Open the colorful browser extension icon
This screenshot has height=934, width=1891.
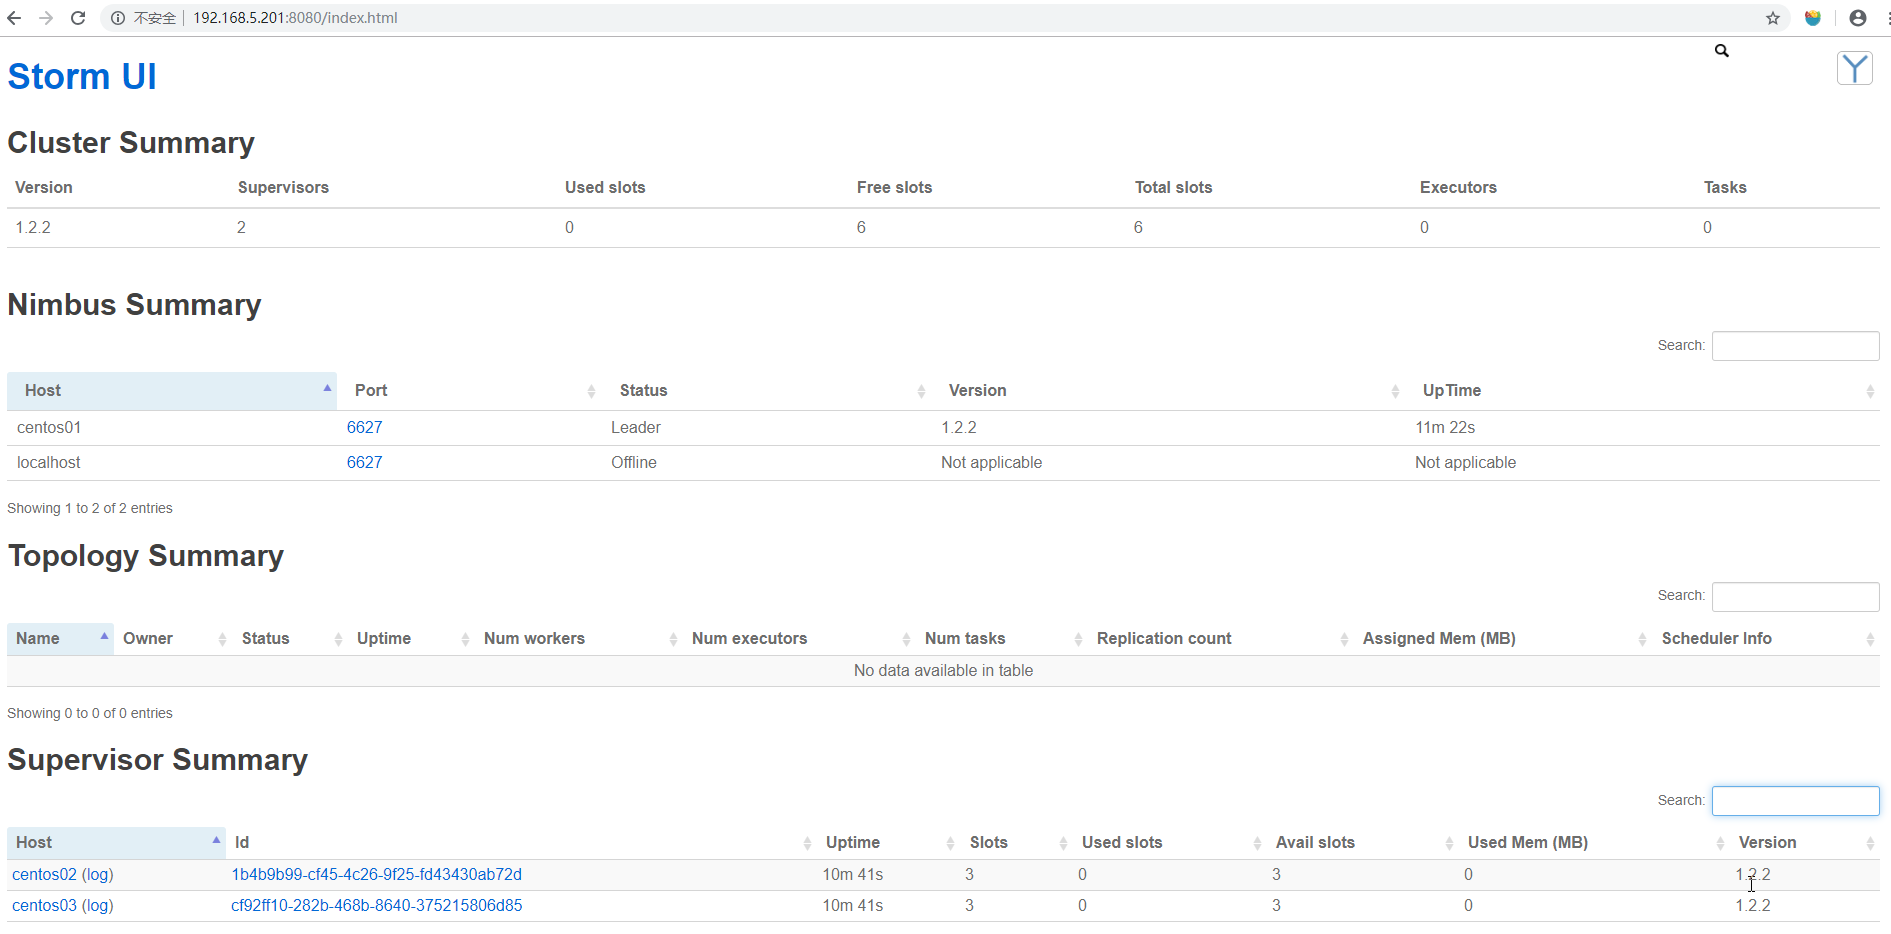tap(1813, 18)
